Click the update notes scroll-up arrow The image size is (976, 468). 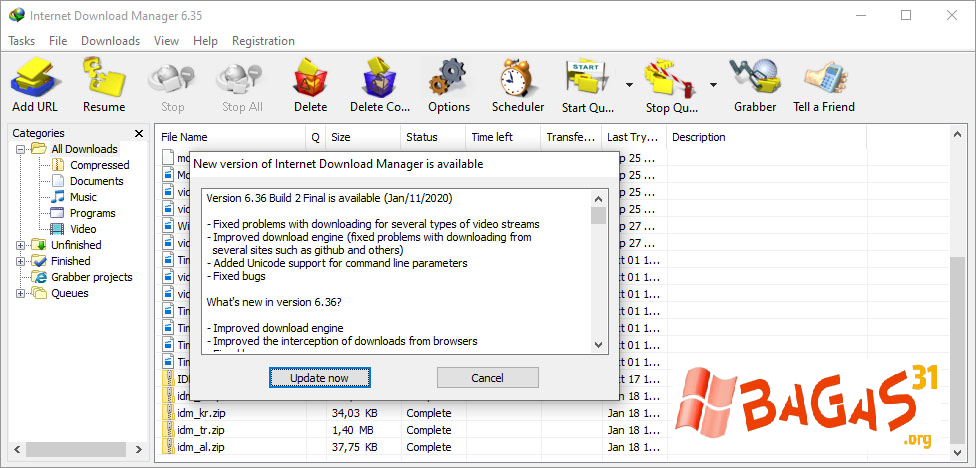[x=598, y=199]
